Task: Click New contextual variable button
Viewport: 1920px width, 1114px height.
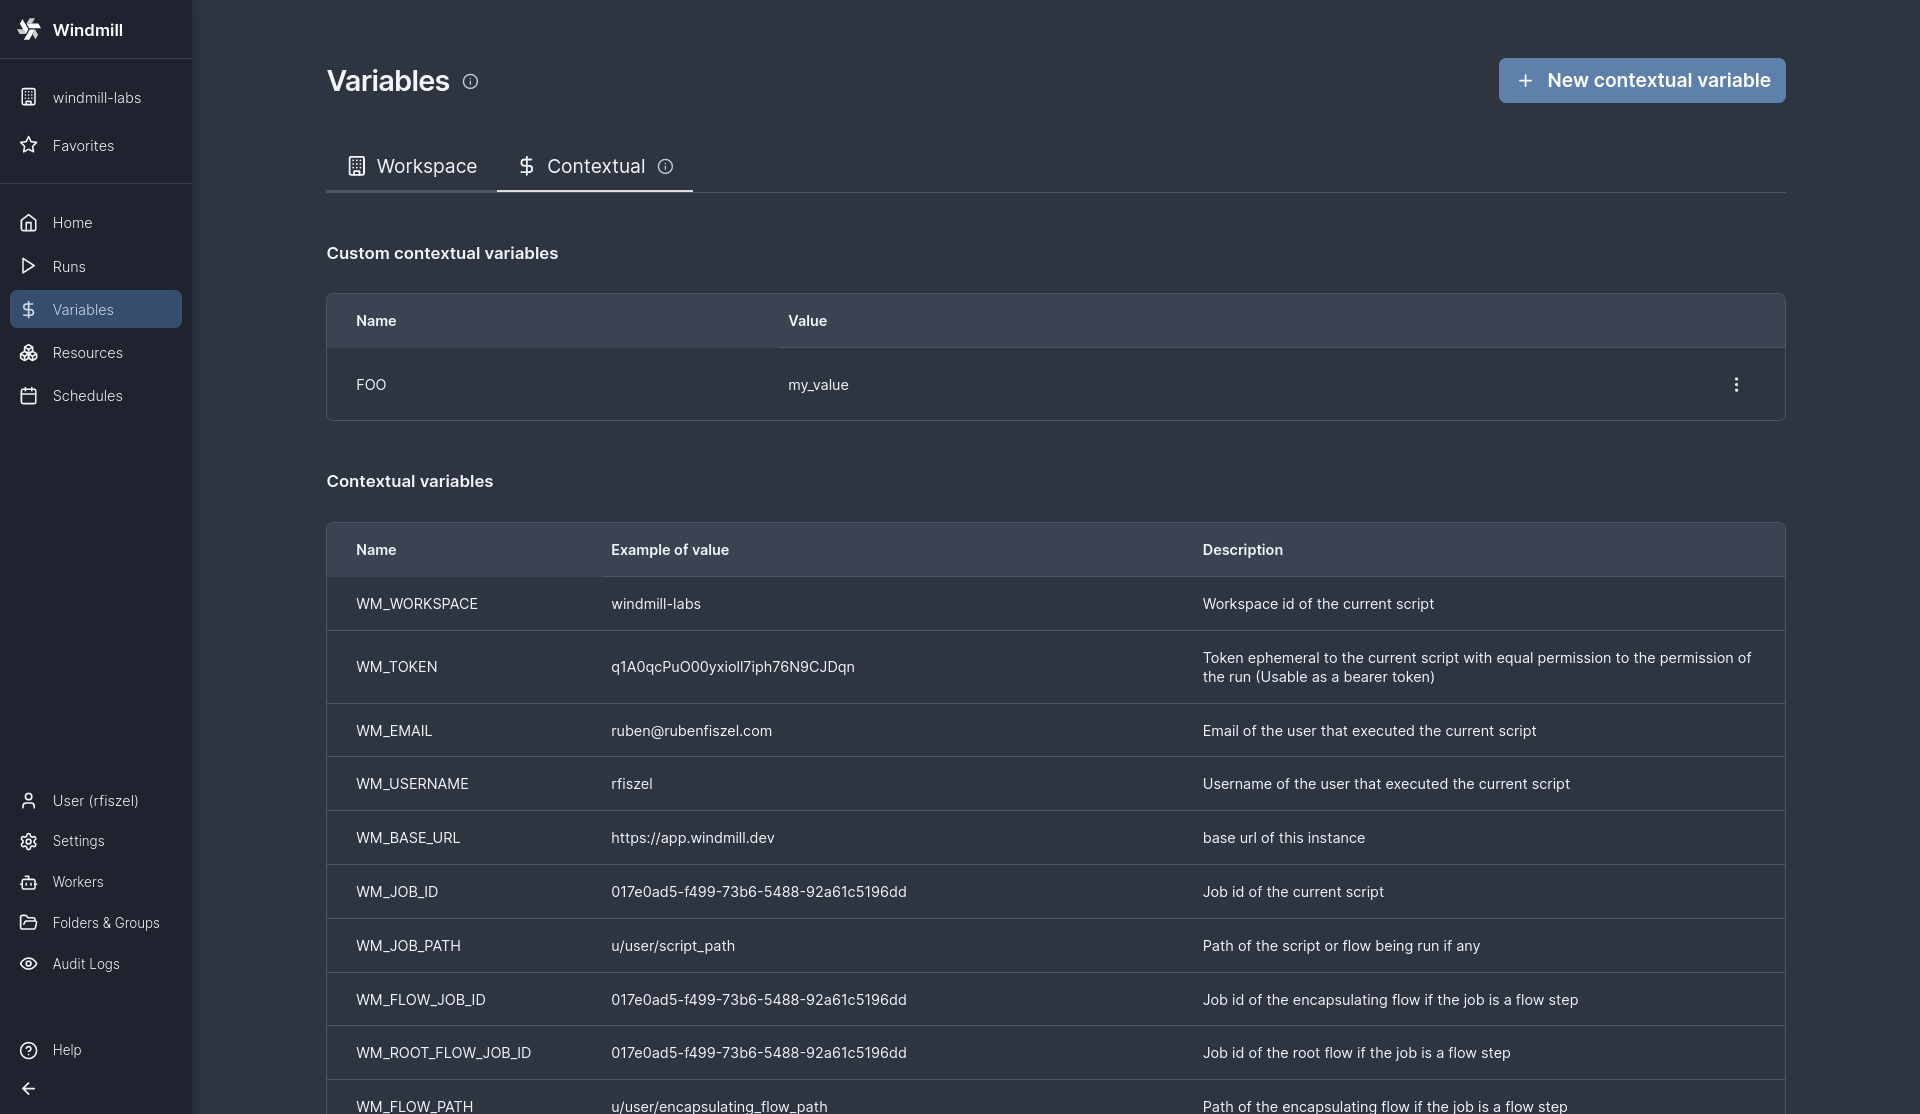Action: [x=1641, y=81]
